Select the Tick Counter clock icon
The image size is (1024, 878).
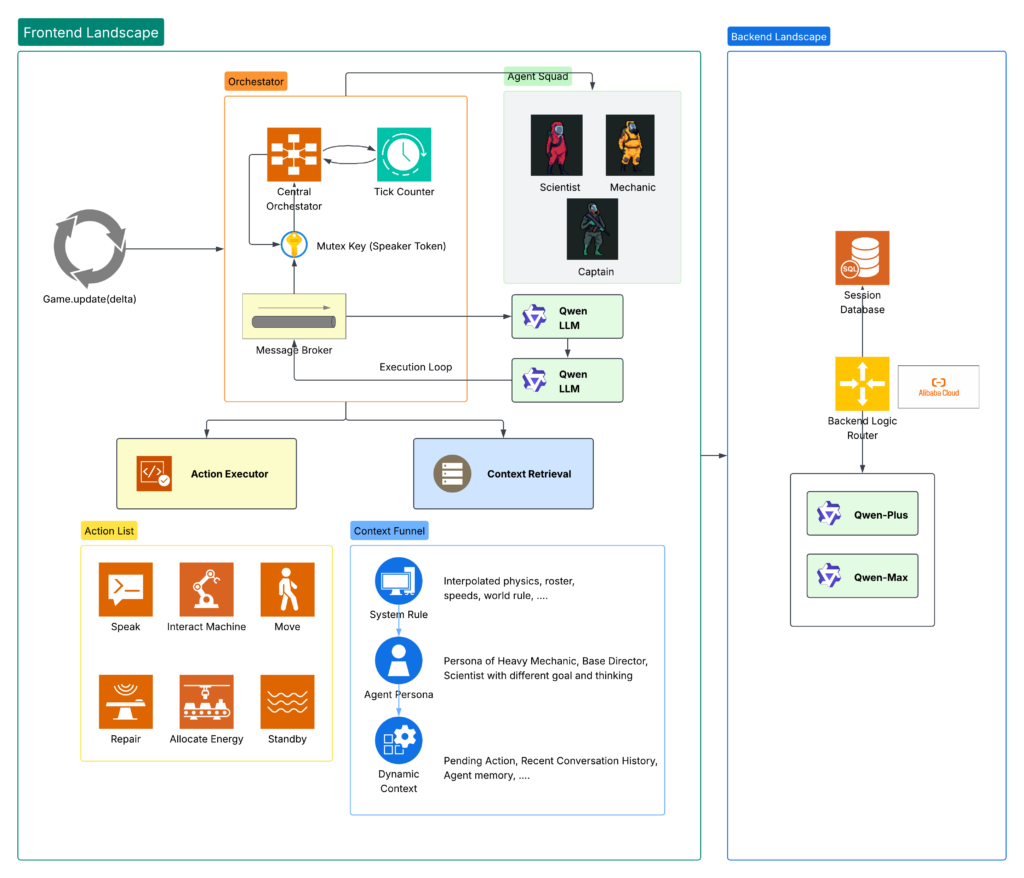click(404, 154)
